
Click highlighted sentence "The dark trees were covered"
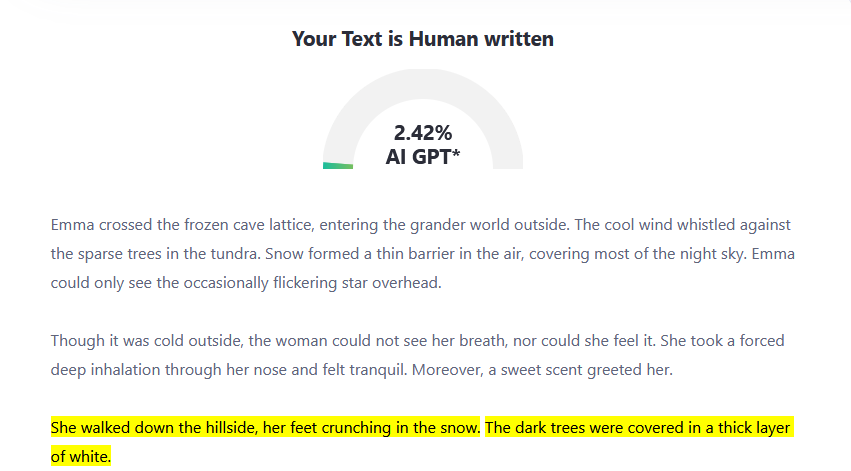pos(638,428)
